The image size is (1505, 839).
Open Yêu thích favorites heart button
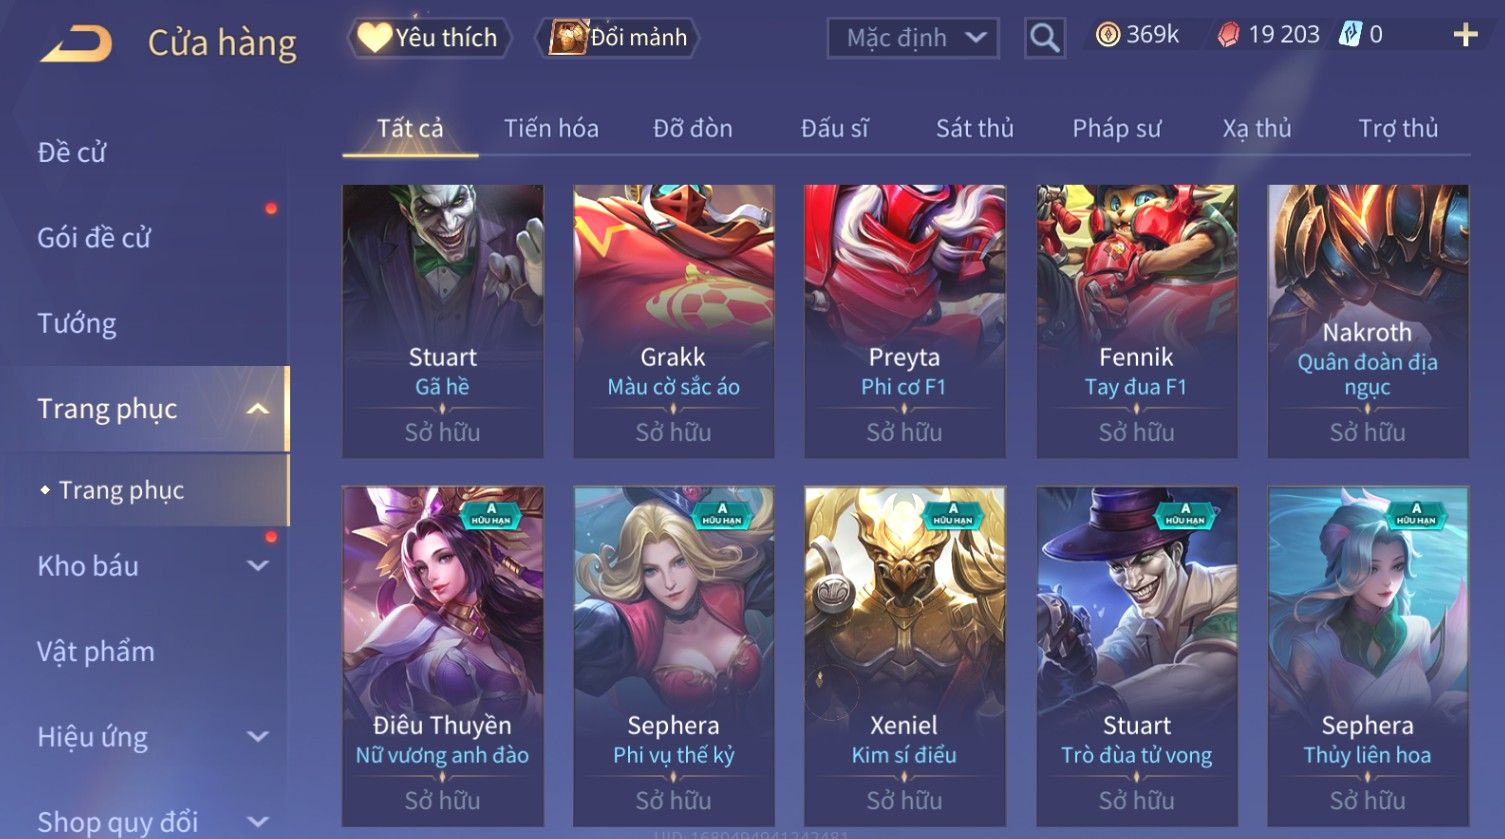point(429,38)
